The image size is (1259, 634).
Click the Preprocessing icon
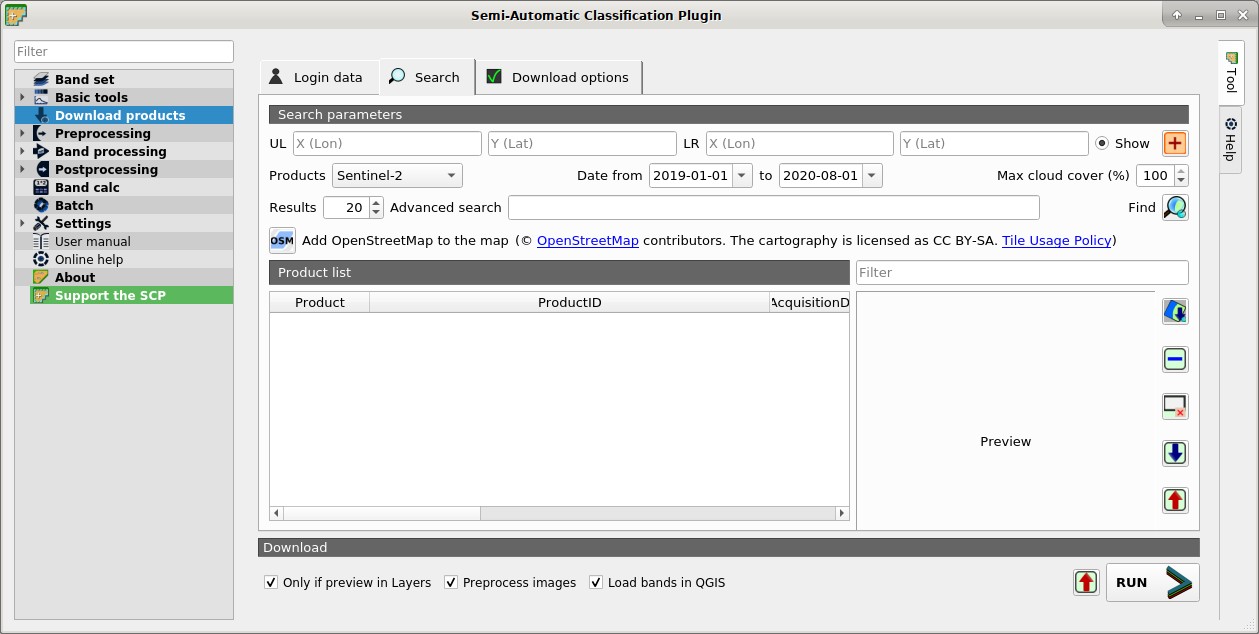click(41, 133)
